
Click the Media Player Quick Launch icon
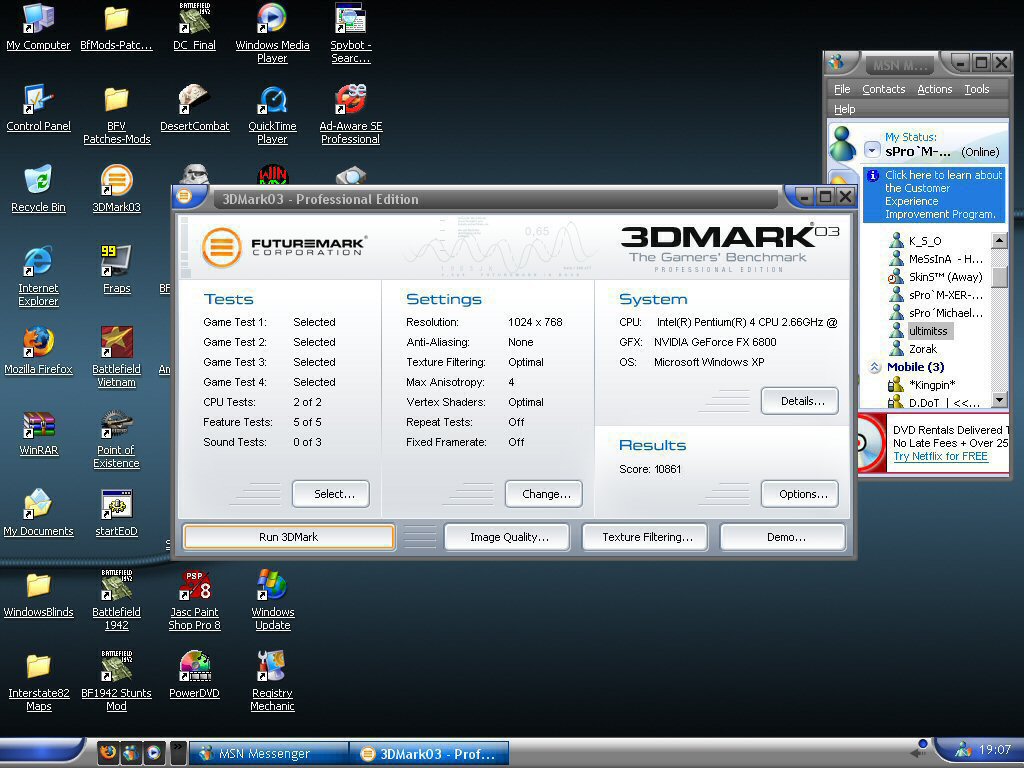tap(153, 753)
